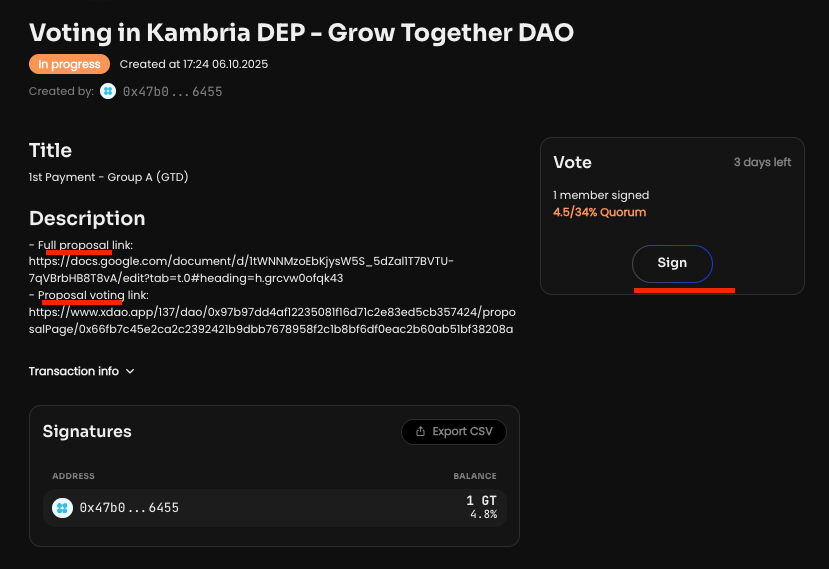Image resolution: width=829 pixels, height=569 pixels.
Task: Expand the Transaction info chevron
Action: 130,372
